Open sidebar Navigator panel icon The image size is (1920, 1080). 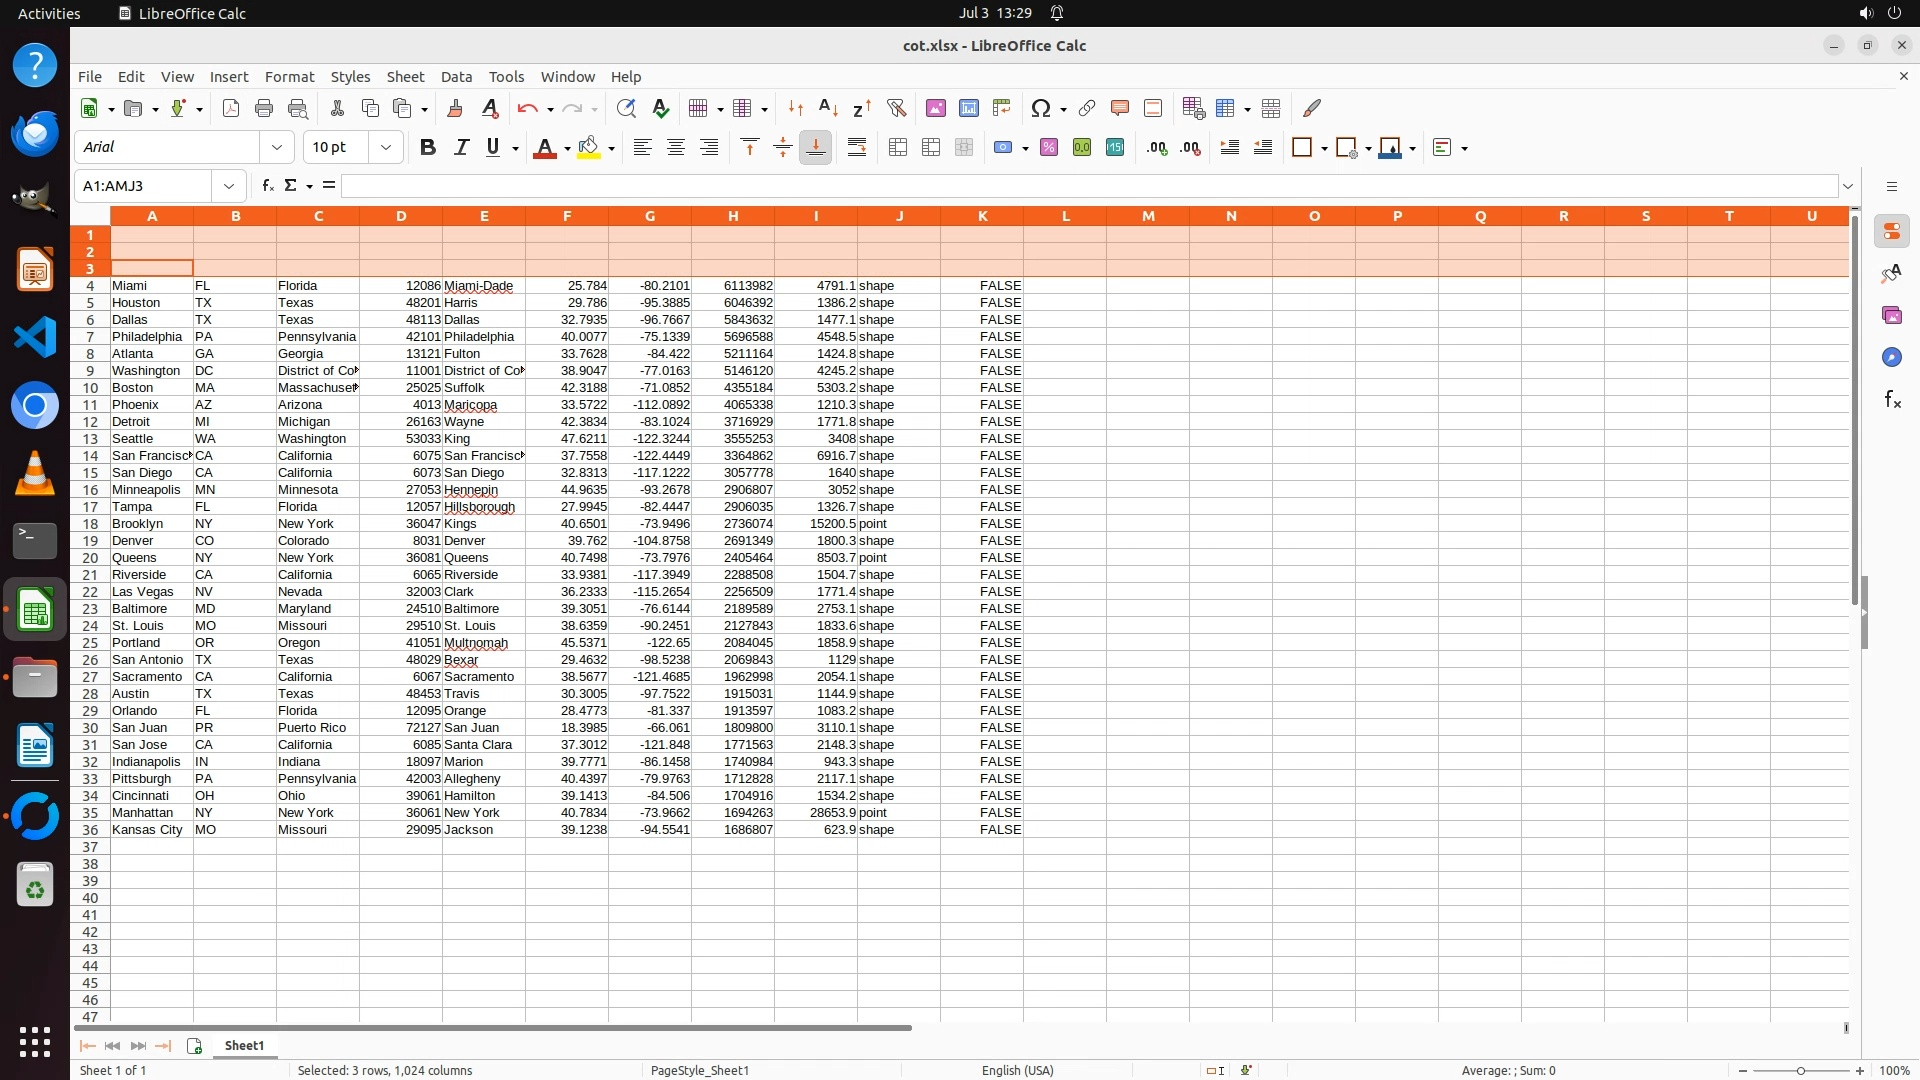[1891, 358]
